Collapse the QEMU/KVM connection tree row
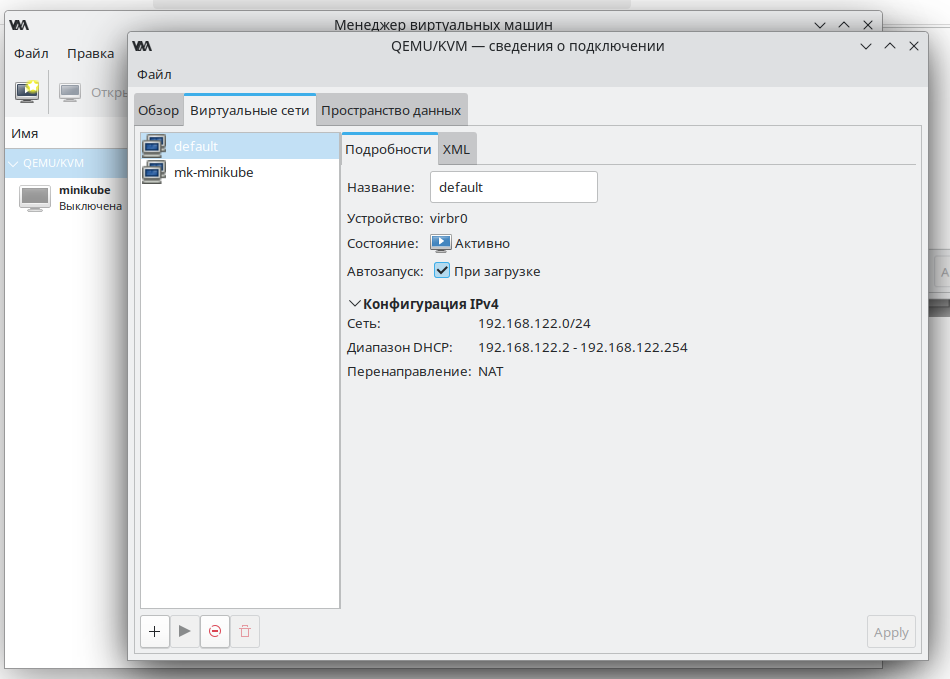Image resolution: width=950 pixels, height=679 pixels. click(x=13, y=163)
